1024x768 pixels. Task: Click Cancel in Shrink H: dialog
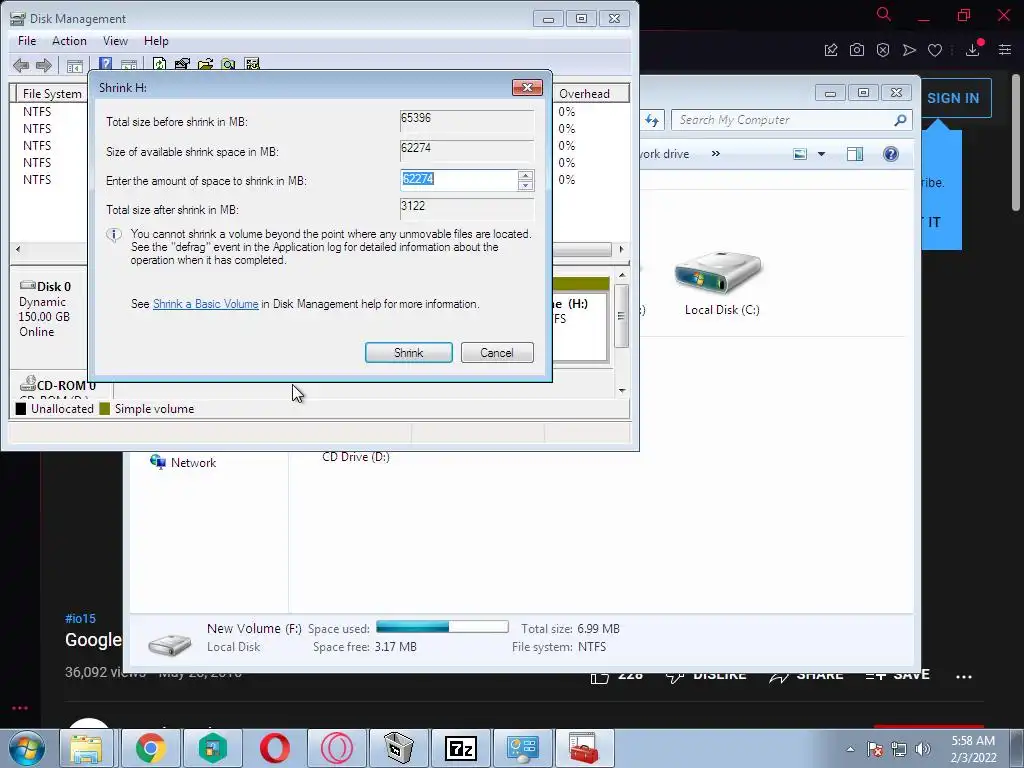pos(497,353)
